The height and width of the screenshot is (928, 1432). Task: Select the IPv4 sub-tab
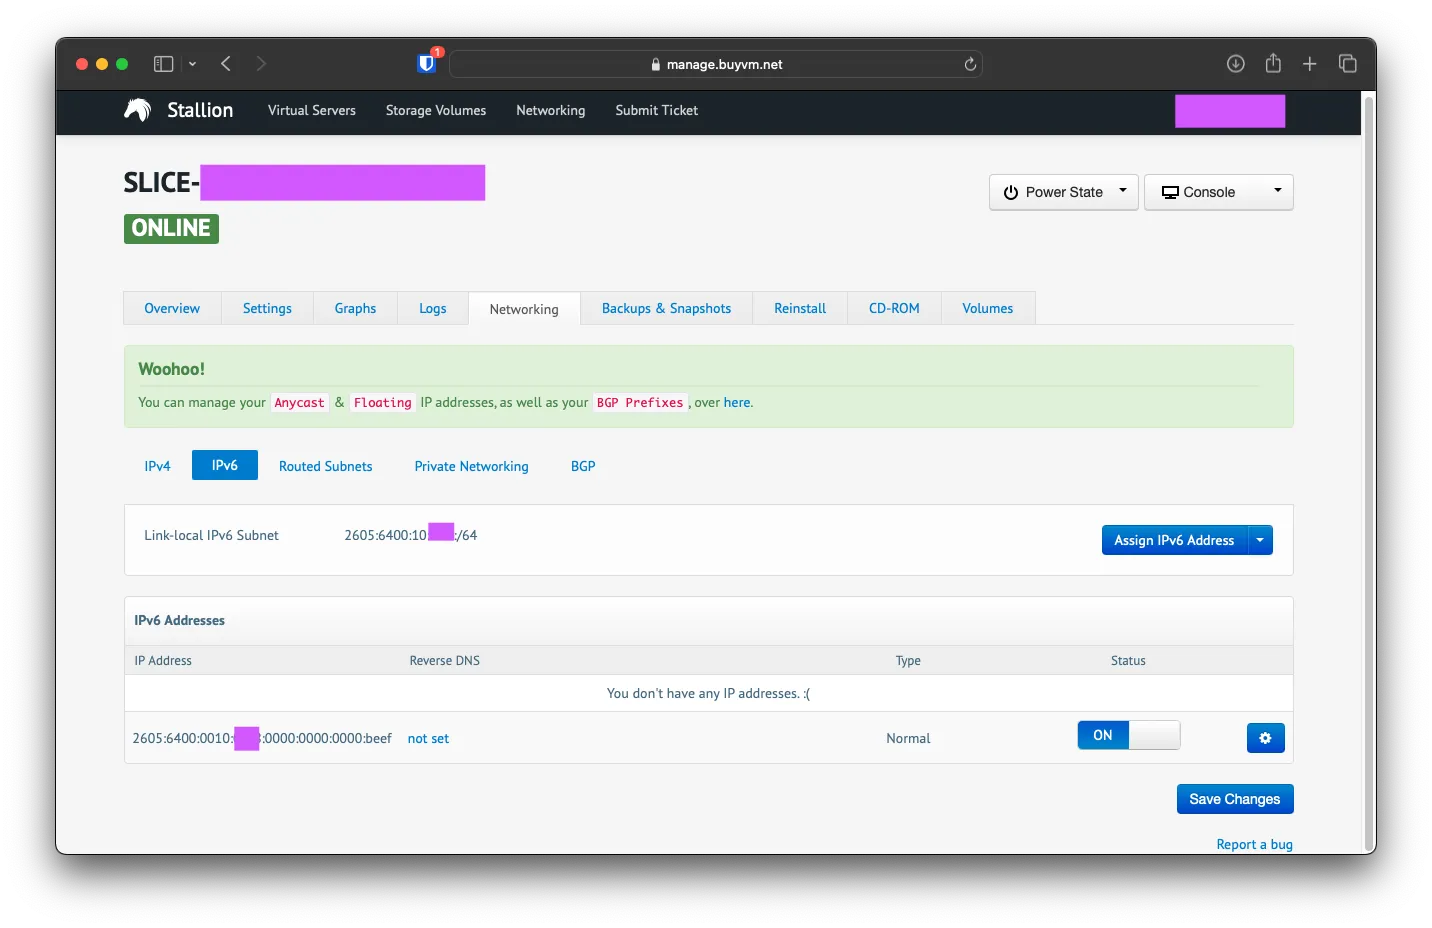tap(157, 466)
